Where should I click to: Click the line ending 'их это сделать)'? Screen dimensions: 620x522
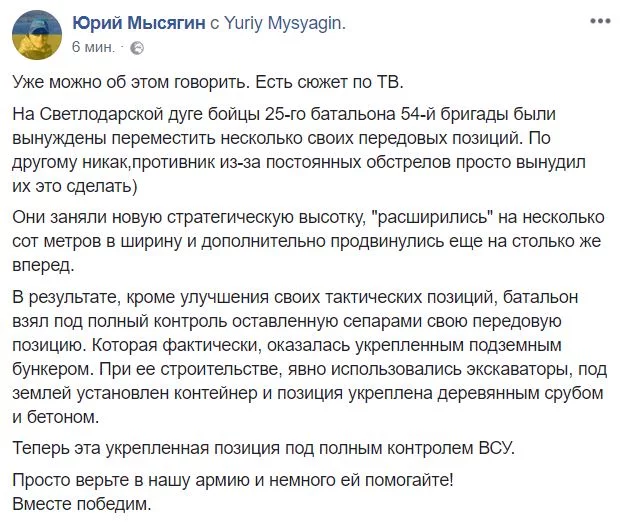pos(75,186)
